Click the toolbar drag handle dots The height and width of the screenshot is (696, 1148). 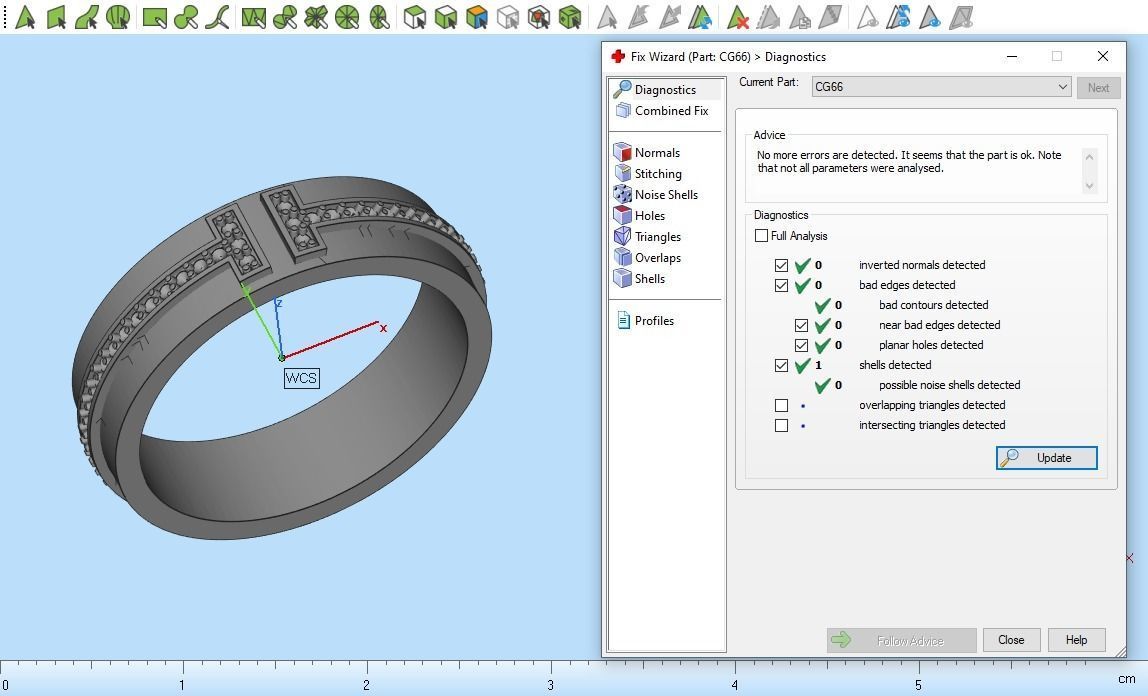(4, 17)
